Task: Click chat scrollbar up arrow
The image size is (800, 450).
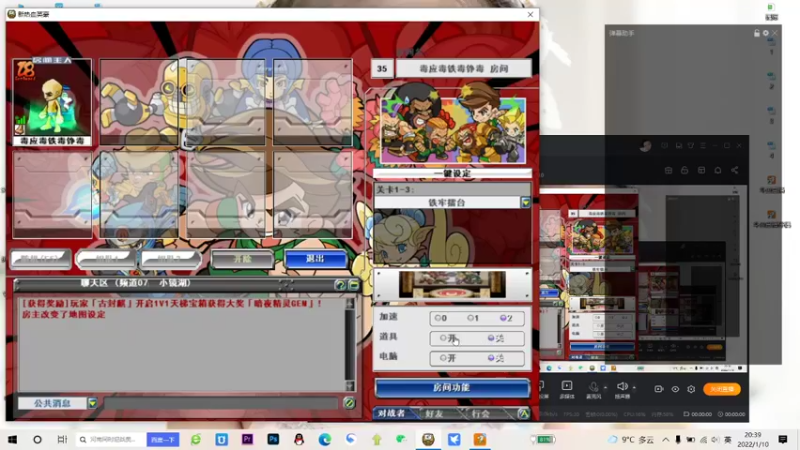Action: [349, 303]
